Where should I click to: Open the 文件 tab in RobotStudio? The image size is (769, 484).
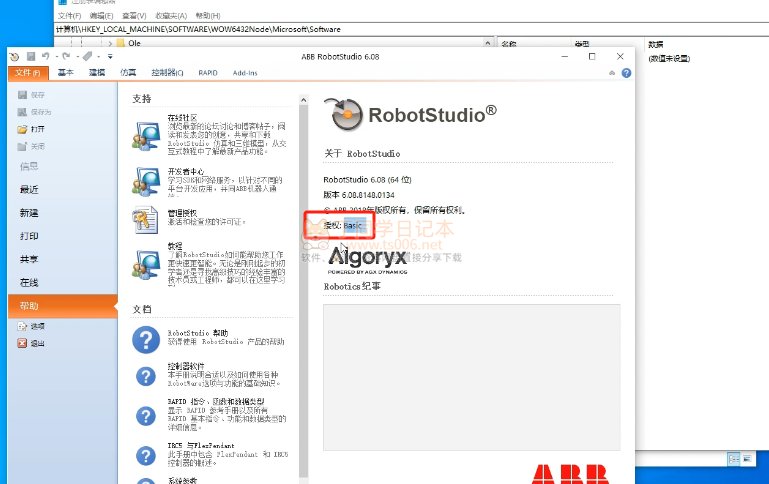tap(27, 73)
